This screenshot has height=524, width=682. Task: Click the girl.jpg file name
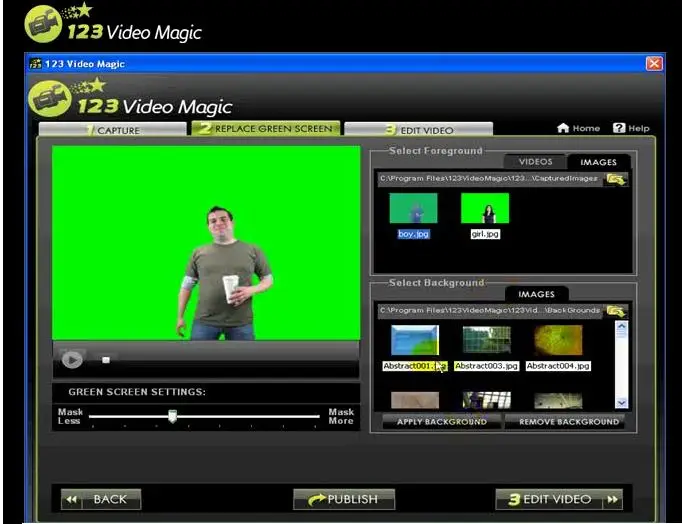point(485,234)
